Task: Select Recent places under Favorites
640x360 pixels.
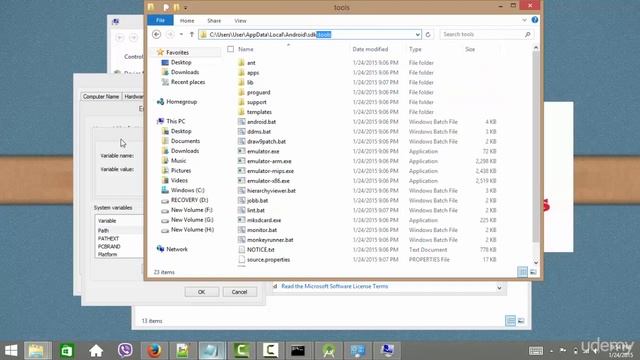Action: tap(188, 82)
